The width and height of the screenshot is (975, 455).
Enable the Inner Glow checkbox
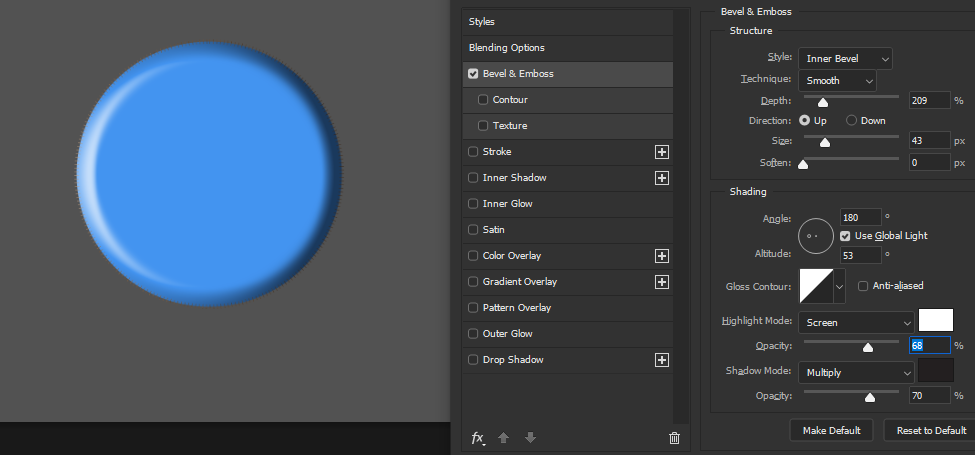473,204
